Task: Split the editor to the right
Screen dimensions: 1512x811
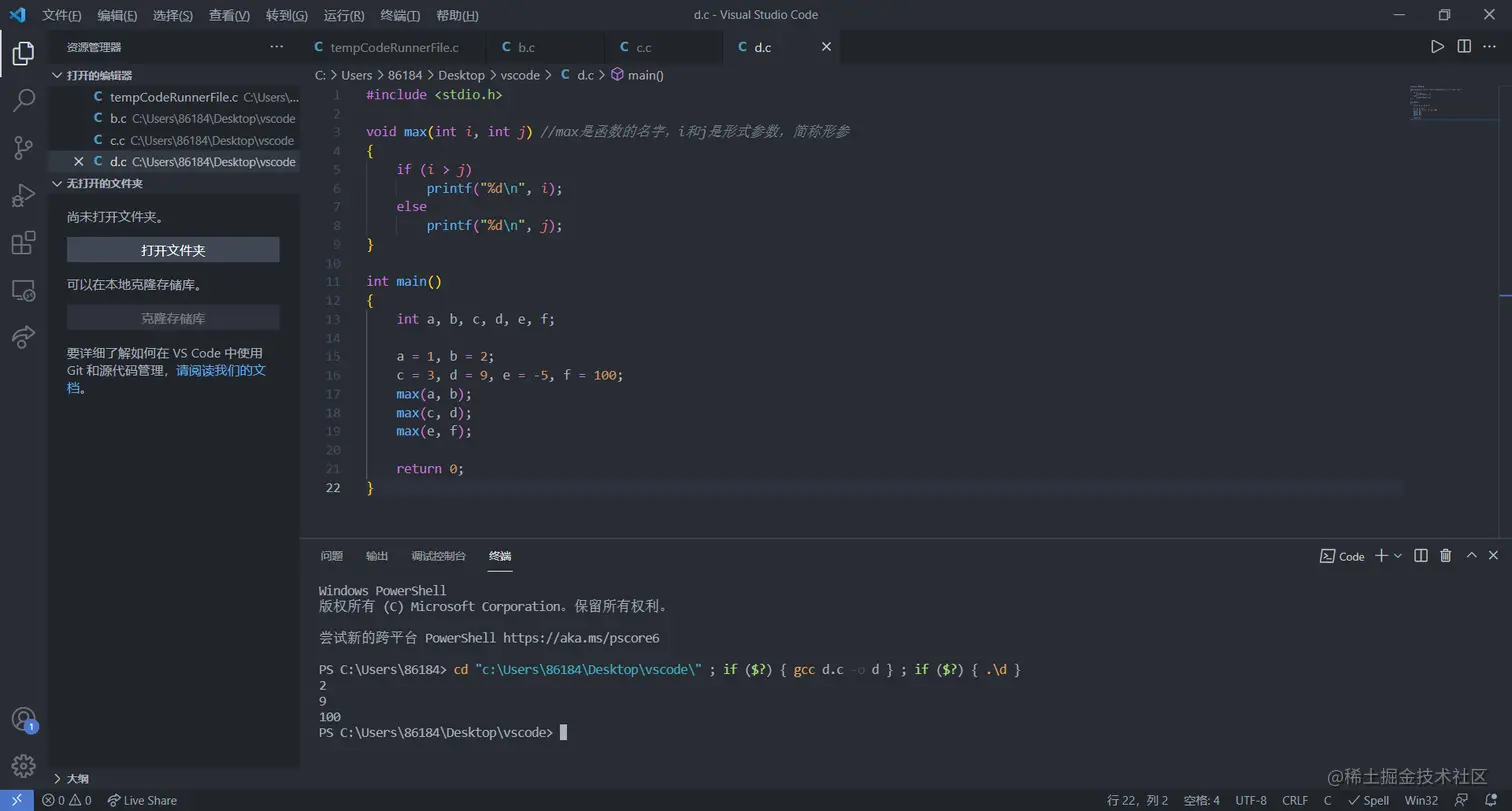Action: point(1464,47)
